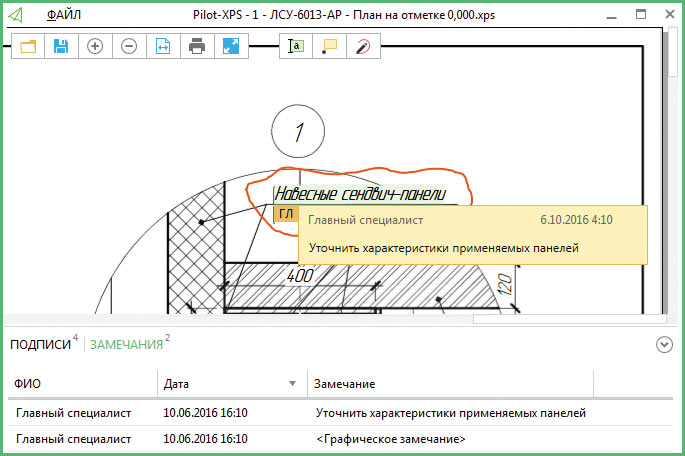Fit page to width icon

point(163,46)
